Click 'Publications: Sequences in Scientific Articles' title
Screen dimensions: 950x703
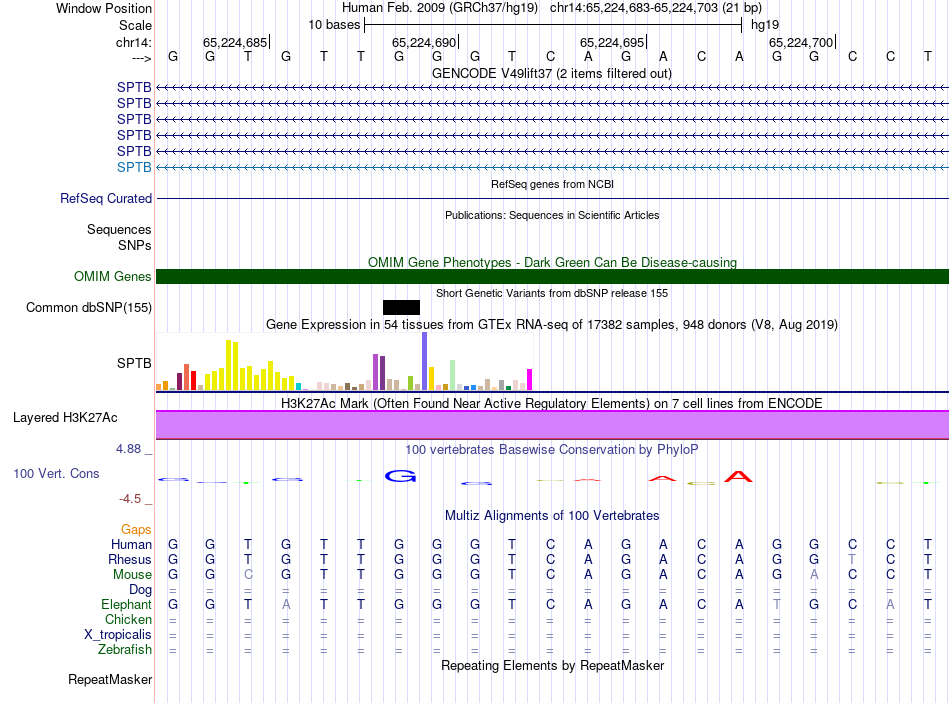point(552,215)
